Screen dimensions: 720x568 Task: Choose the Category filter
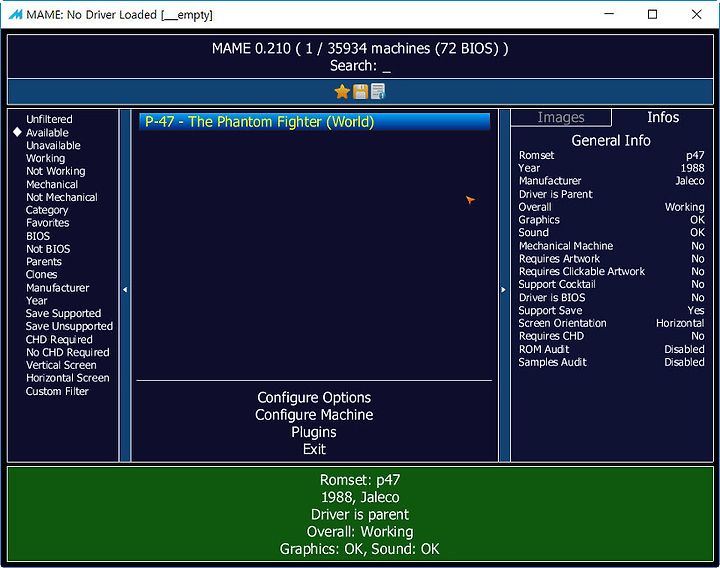pyautogui.click(x=47, y=210)
